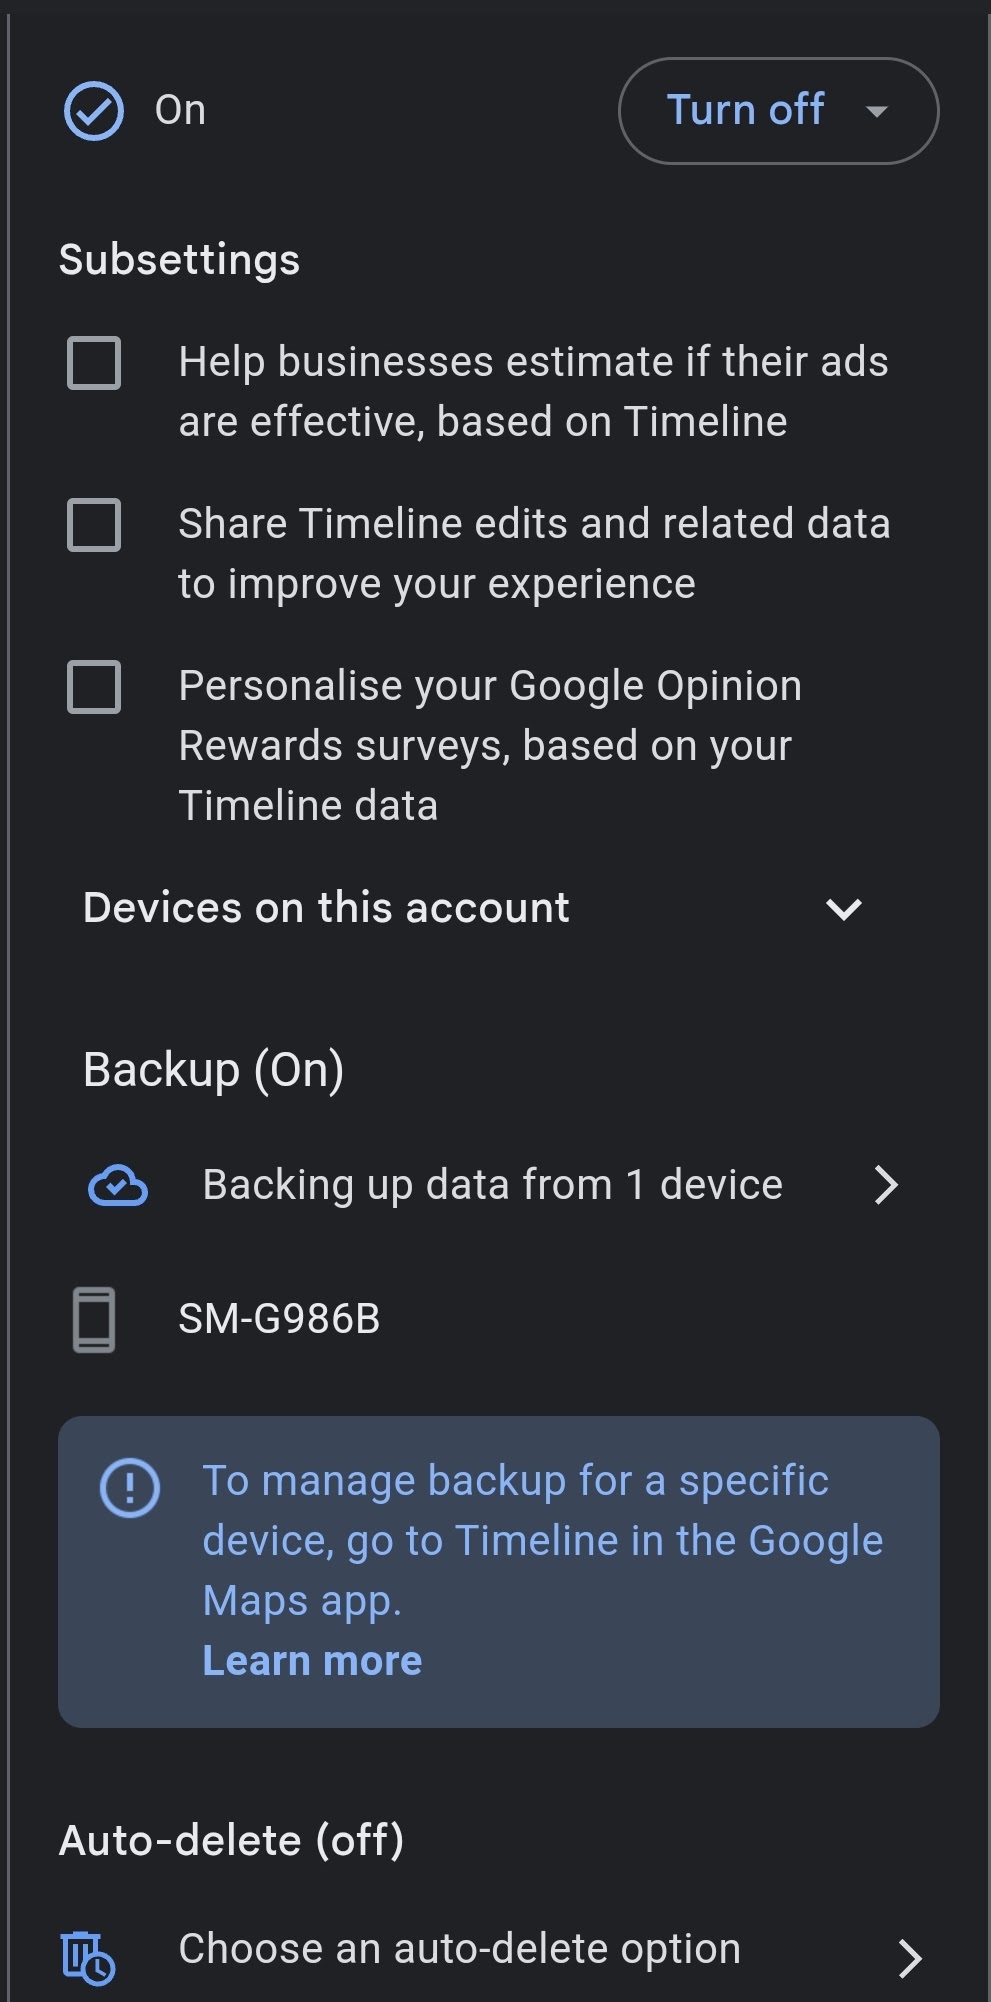Select Backing up data from 1 device
Image resolution: width=991 pixels, height=2002 pixels.
(492, 1185)
